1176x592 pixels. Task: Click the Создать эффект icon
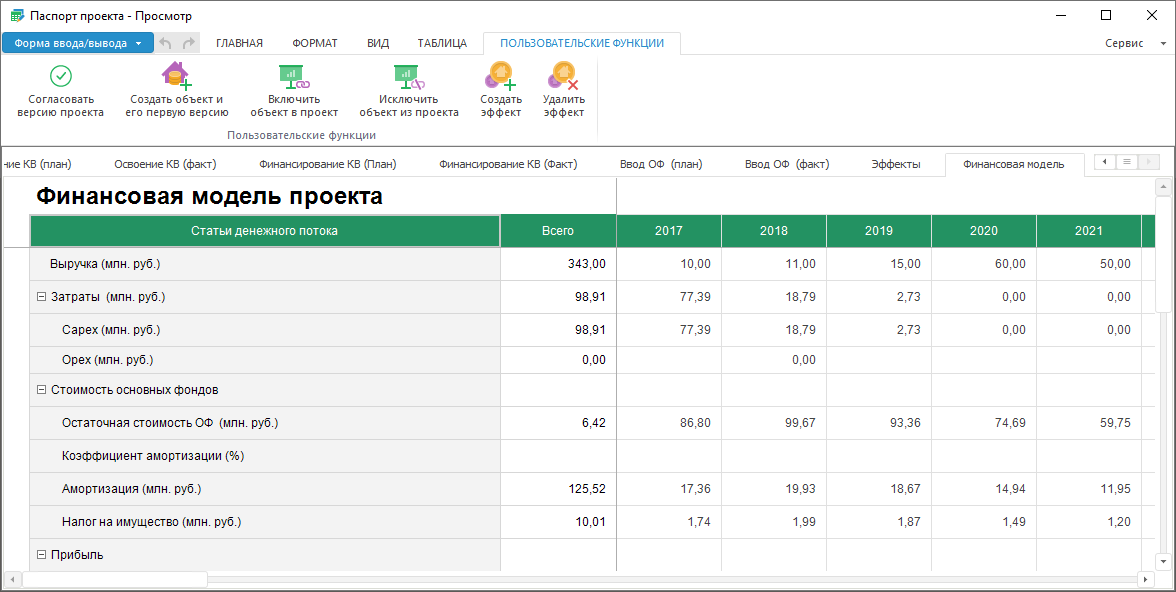click(x=500, y=76)
